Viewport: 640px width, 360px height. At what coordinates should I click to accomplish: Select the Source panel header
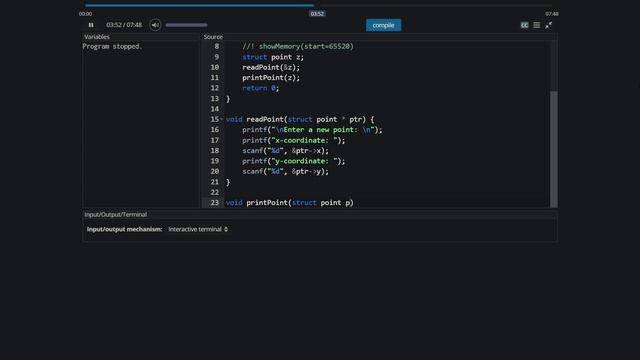coord(213,37)
